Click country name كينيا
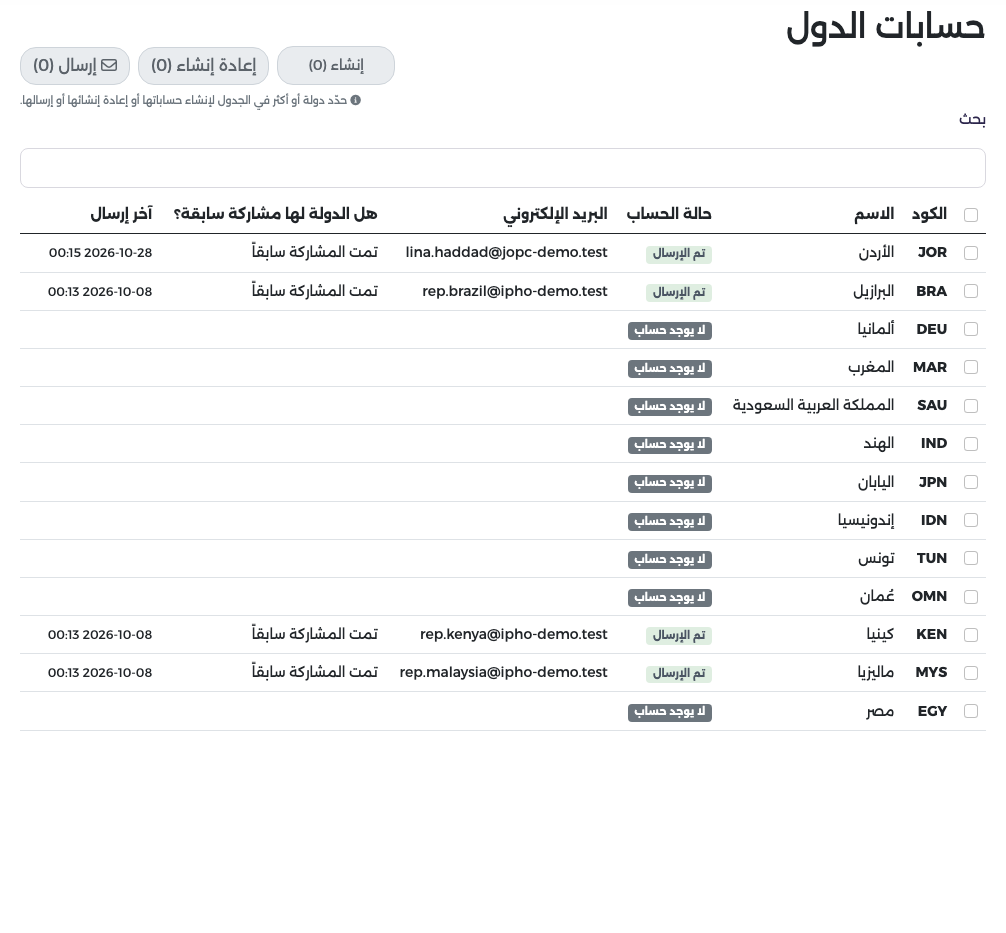Screen dimensions: 1006x933 880,634
